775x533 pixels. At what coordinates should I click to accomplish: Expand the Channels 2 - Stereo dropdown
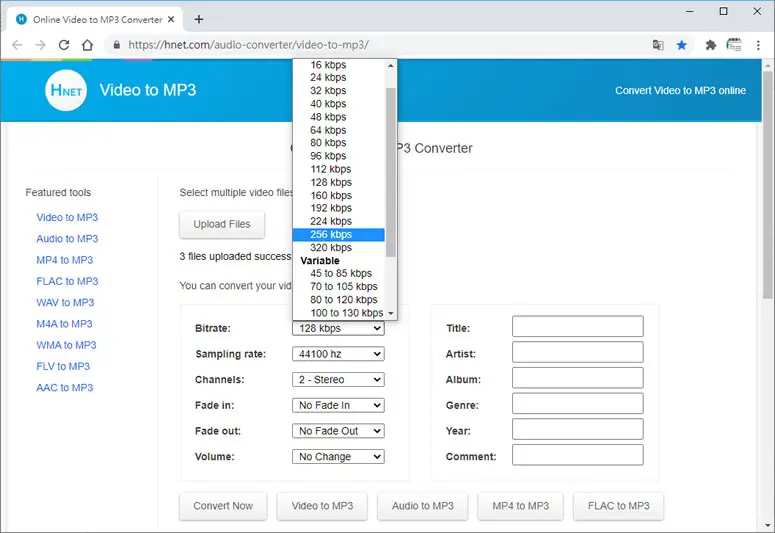(x=338, y=380)
